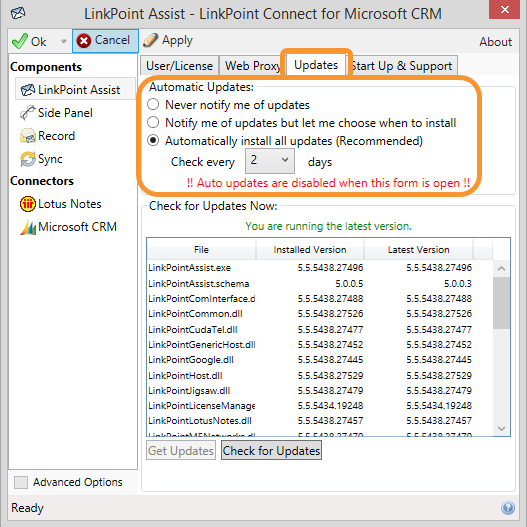Image resolution: width=527 pixels, height=527 pixels.
Task: Open the Side Panel component icon
Action: click(x=28, y=113)
